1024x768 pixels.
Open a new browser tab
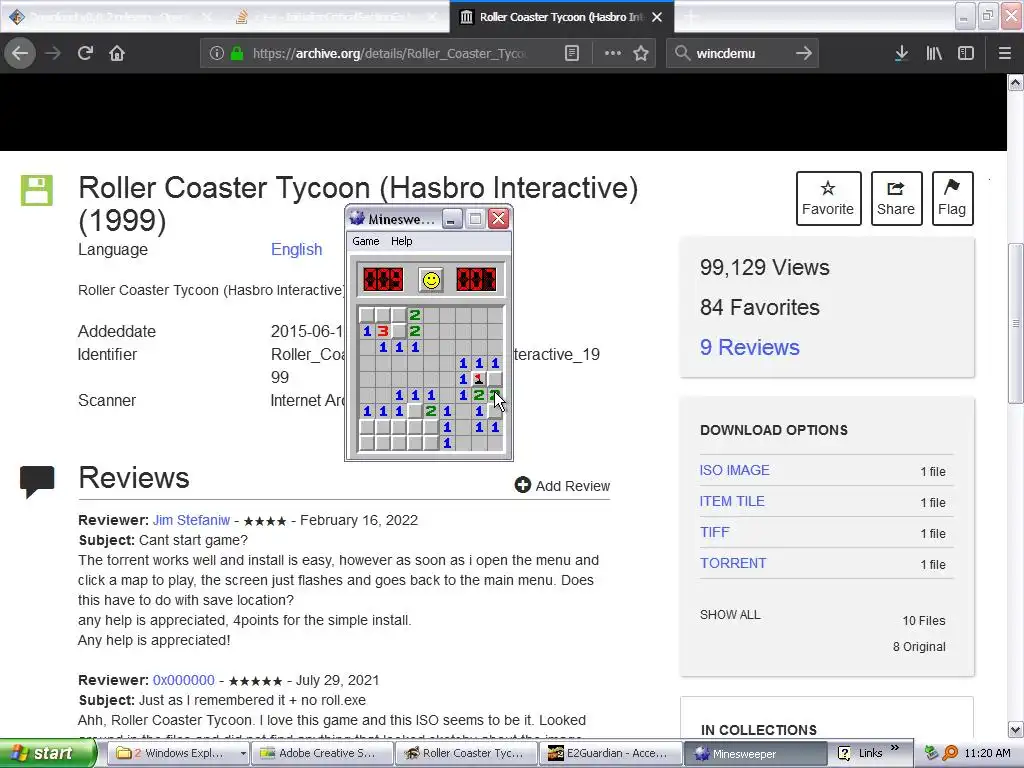pyautogui.click(x=690, y=17)
